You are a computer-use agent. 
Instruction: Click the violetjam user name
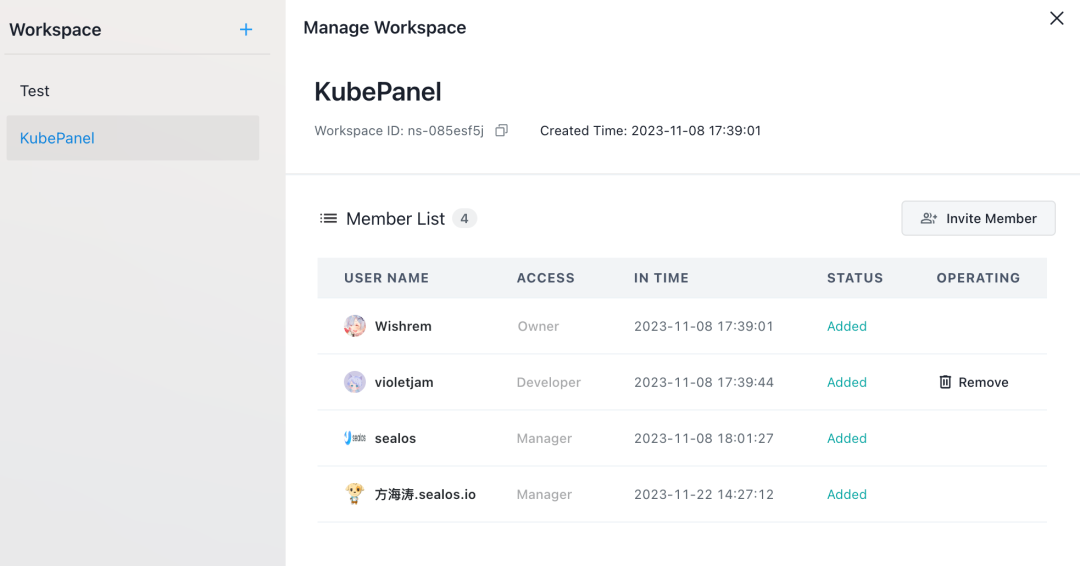[x=404, y=382]
